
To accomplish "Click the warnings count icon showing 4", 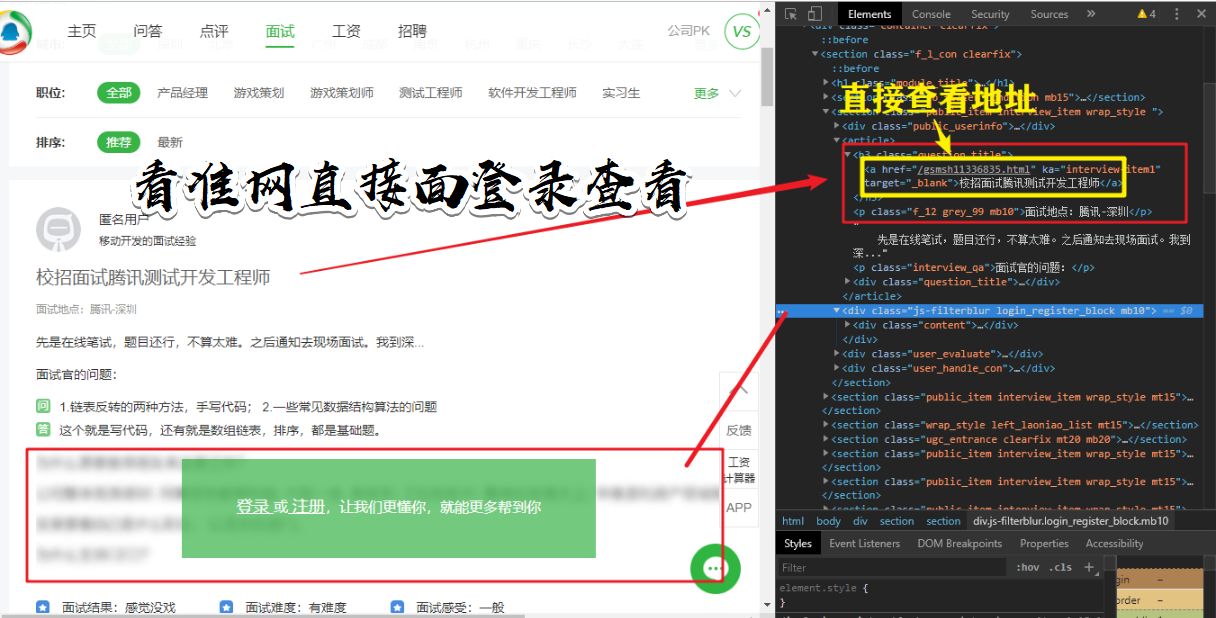I will coord(1146,14).
